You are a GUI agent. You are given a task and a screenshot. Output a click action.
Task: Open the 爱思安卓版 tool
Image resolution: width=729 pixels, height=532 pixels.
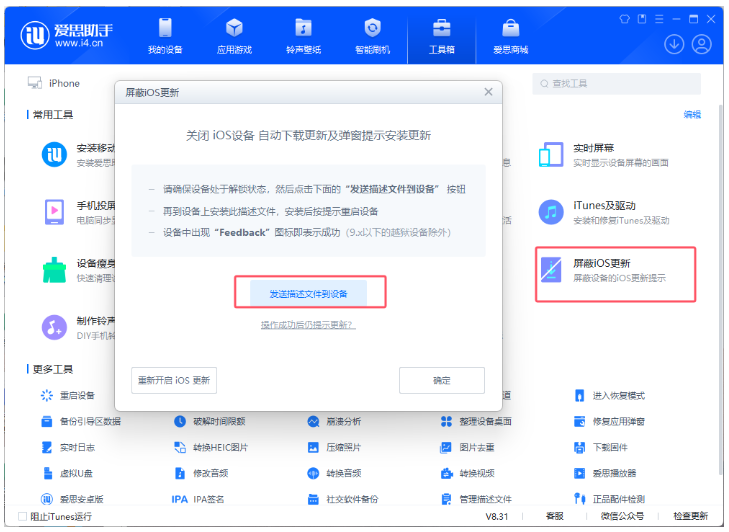coord(72,499)
